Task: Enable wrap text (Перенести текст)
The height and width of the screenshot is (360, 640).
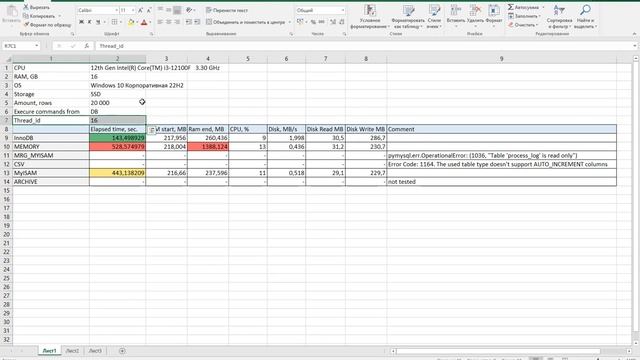Action: click(227, 10)
